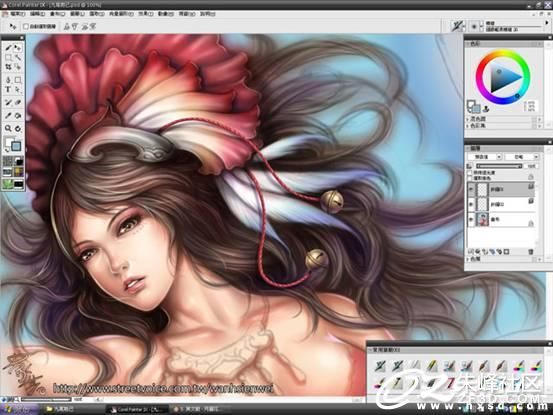Toggle Preserve Transparency checkbox in Layers panel
Image resolution: width=553 pixels, height=415 pixels.
pyautogui.click(x=470, y=172)
